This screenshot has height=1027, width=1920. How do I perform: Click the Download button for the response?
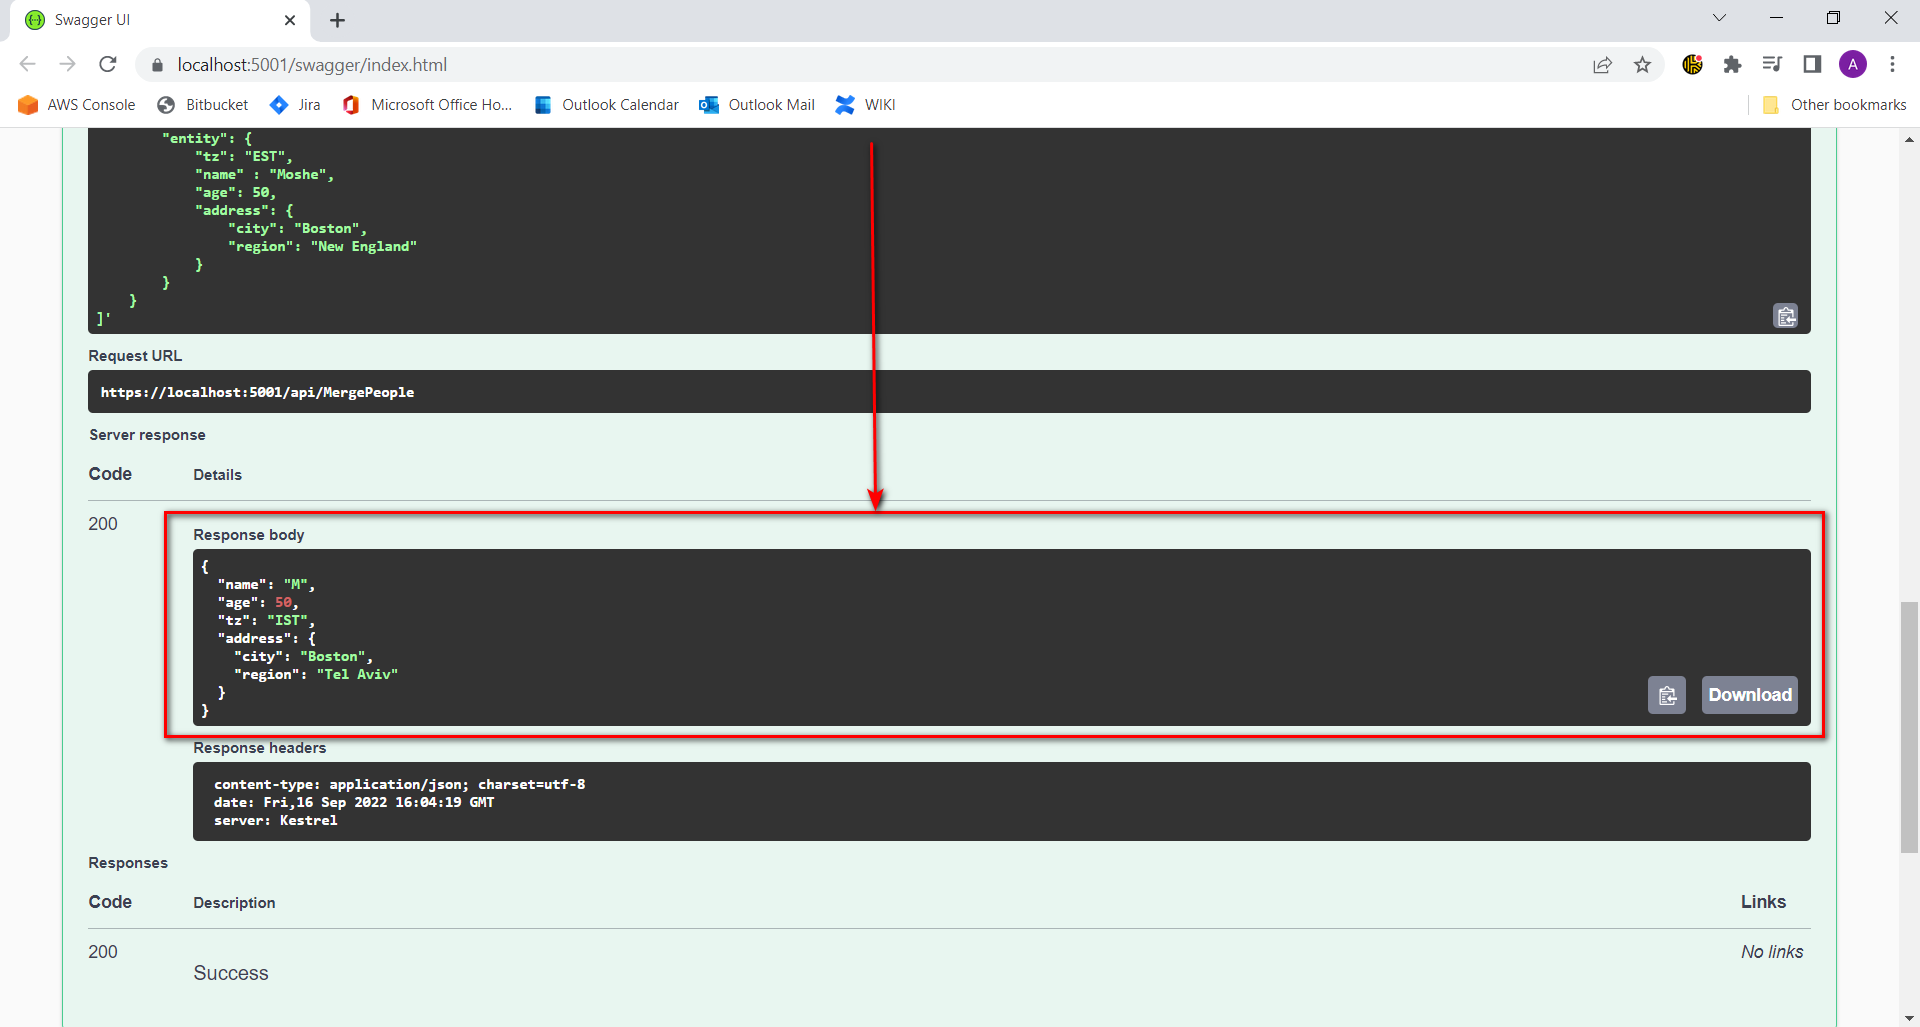(x=1750, y=695)
